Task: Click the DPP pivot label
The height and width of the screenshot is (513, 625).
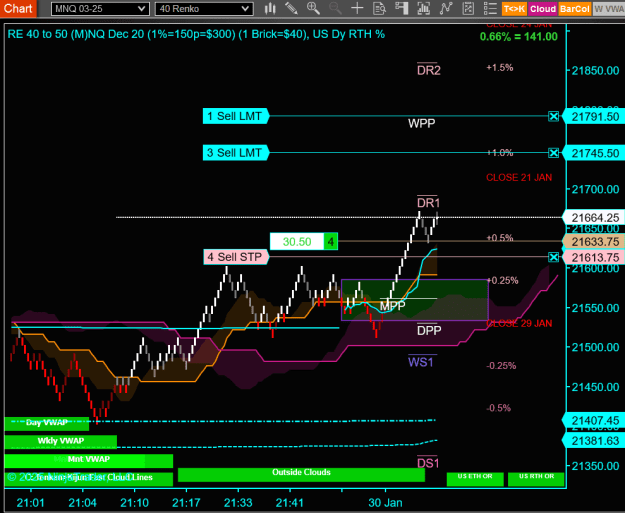Action: [x=429, y=330]
